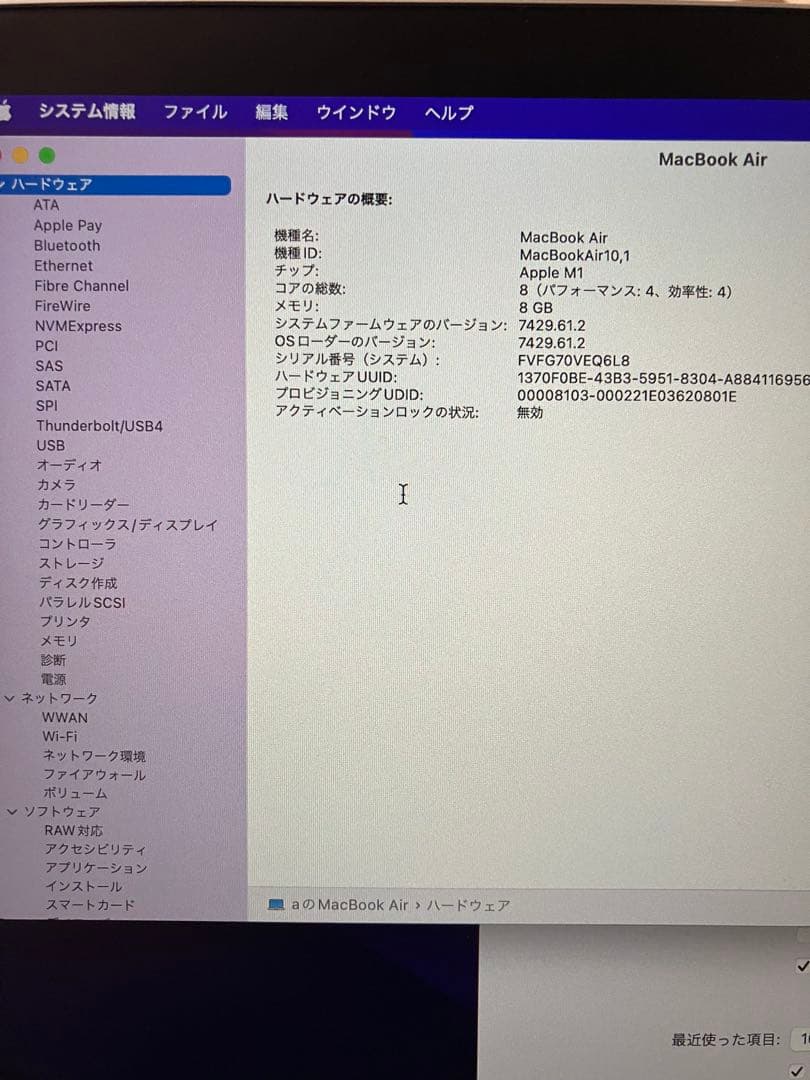
Task: Select Wi-Fi under ネットワーク
Action: point(62,737)
